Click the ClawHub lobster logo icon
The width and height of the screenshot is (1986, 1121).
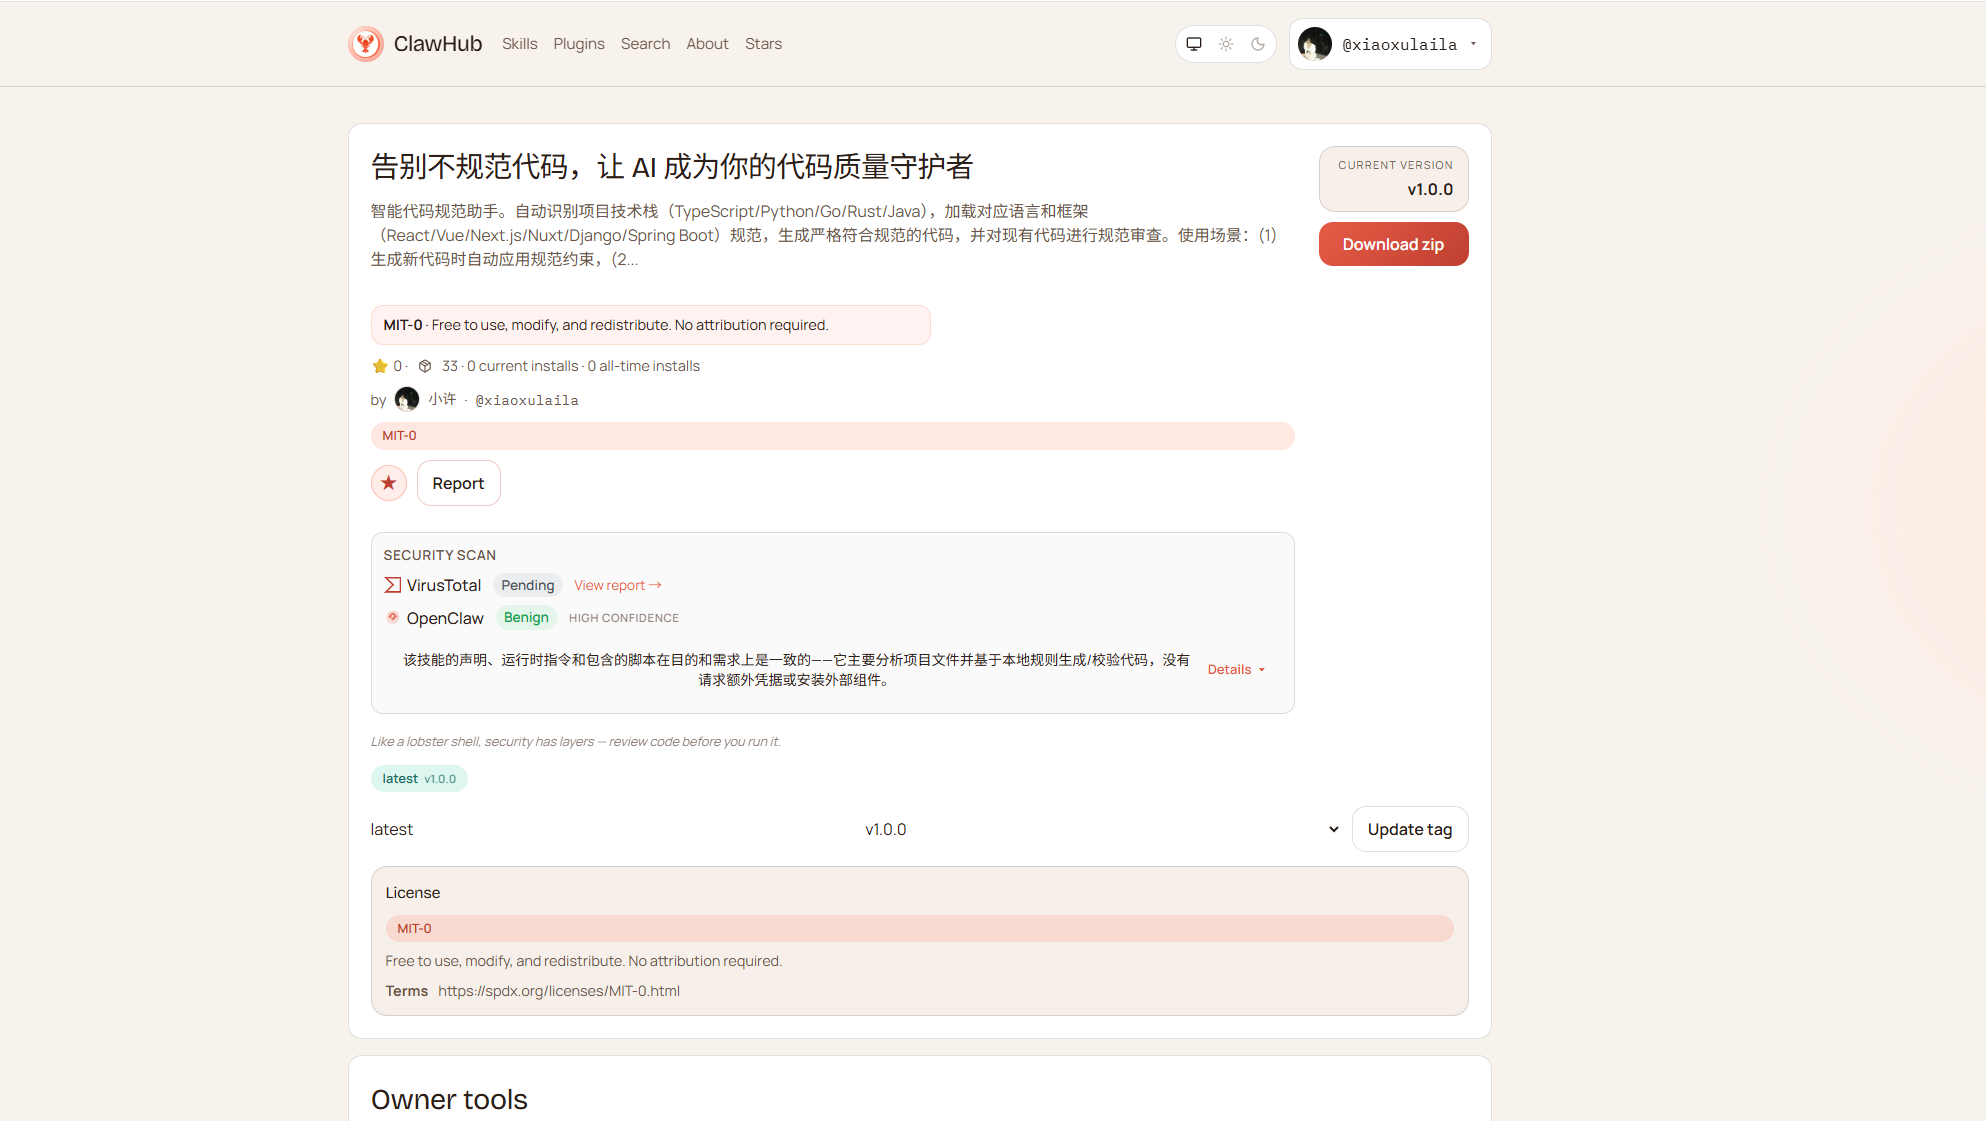coord(366,44)
